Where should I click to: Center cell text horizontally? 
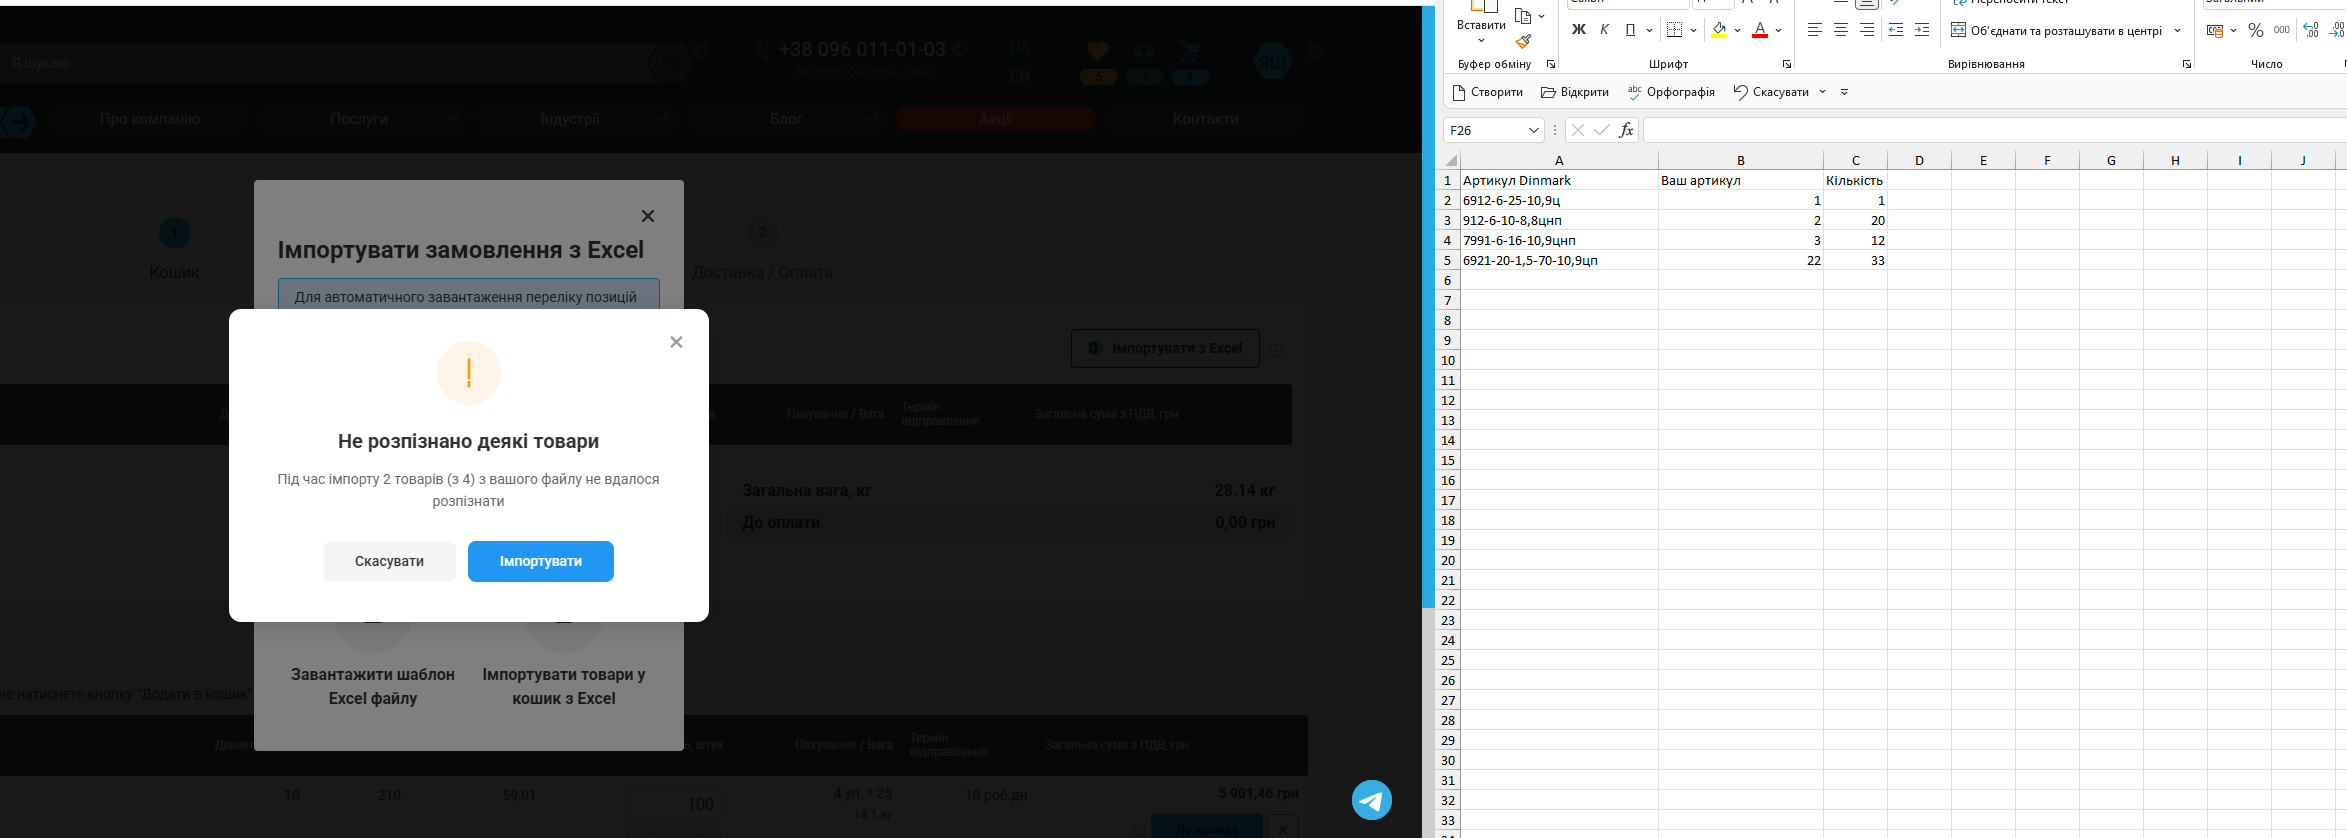[x=1841, y=30]
